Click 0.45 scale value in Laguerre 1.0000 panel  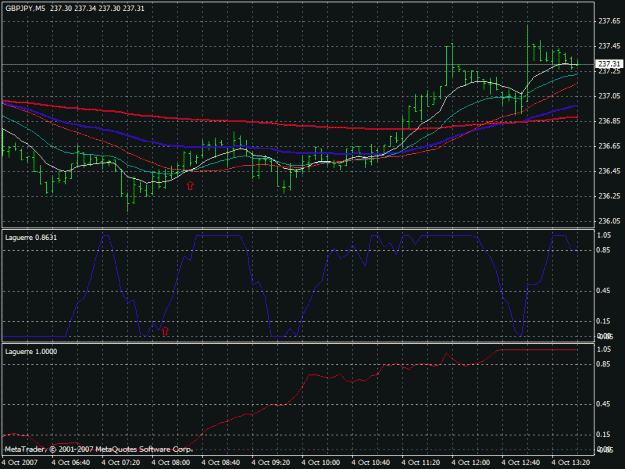(x=603, y=404)
